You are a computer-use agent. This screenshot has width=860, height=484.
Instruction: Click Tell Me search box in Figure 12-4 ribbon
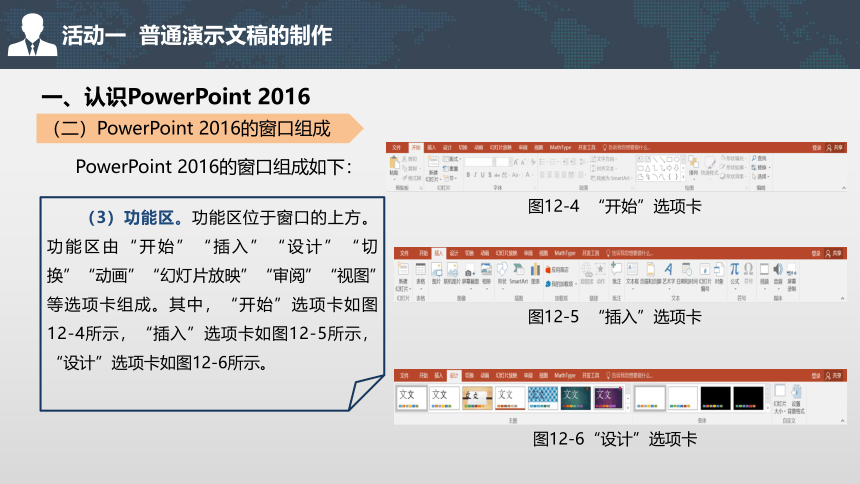point(625,148)
